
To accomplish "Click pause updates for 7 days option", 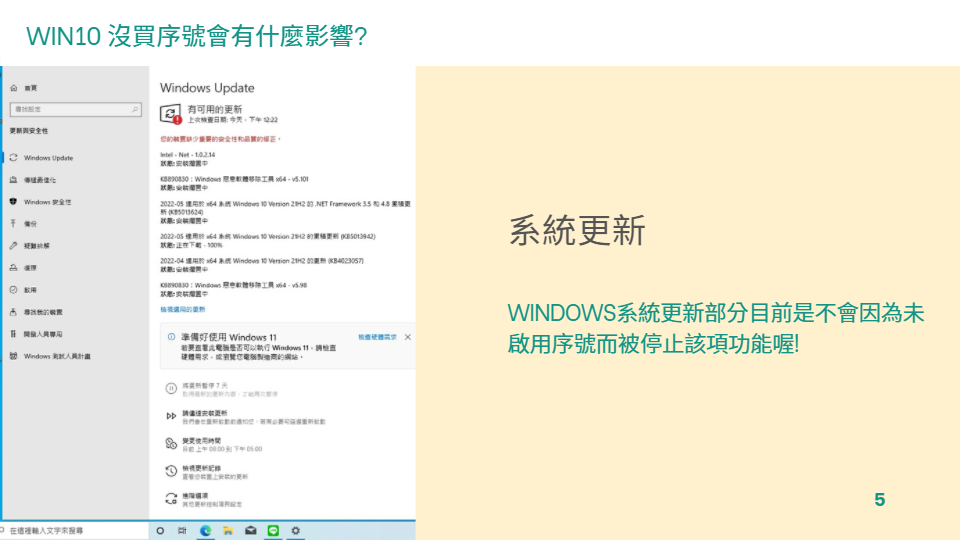I will pos(221,389).
